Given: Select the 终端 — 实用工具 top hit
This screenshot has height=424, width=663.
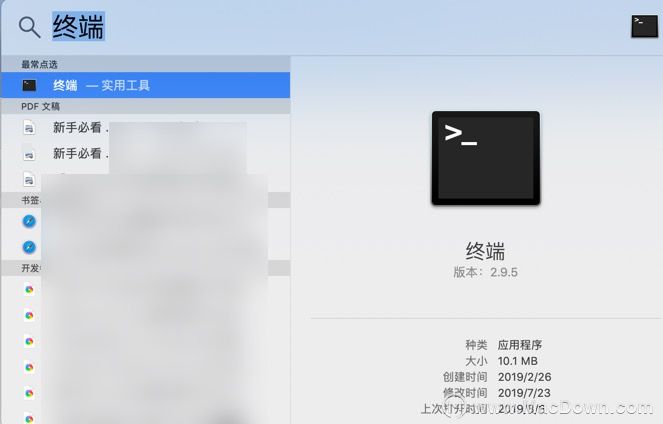Looking at the screenshot, I should (x=145, y=85).
